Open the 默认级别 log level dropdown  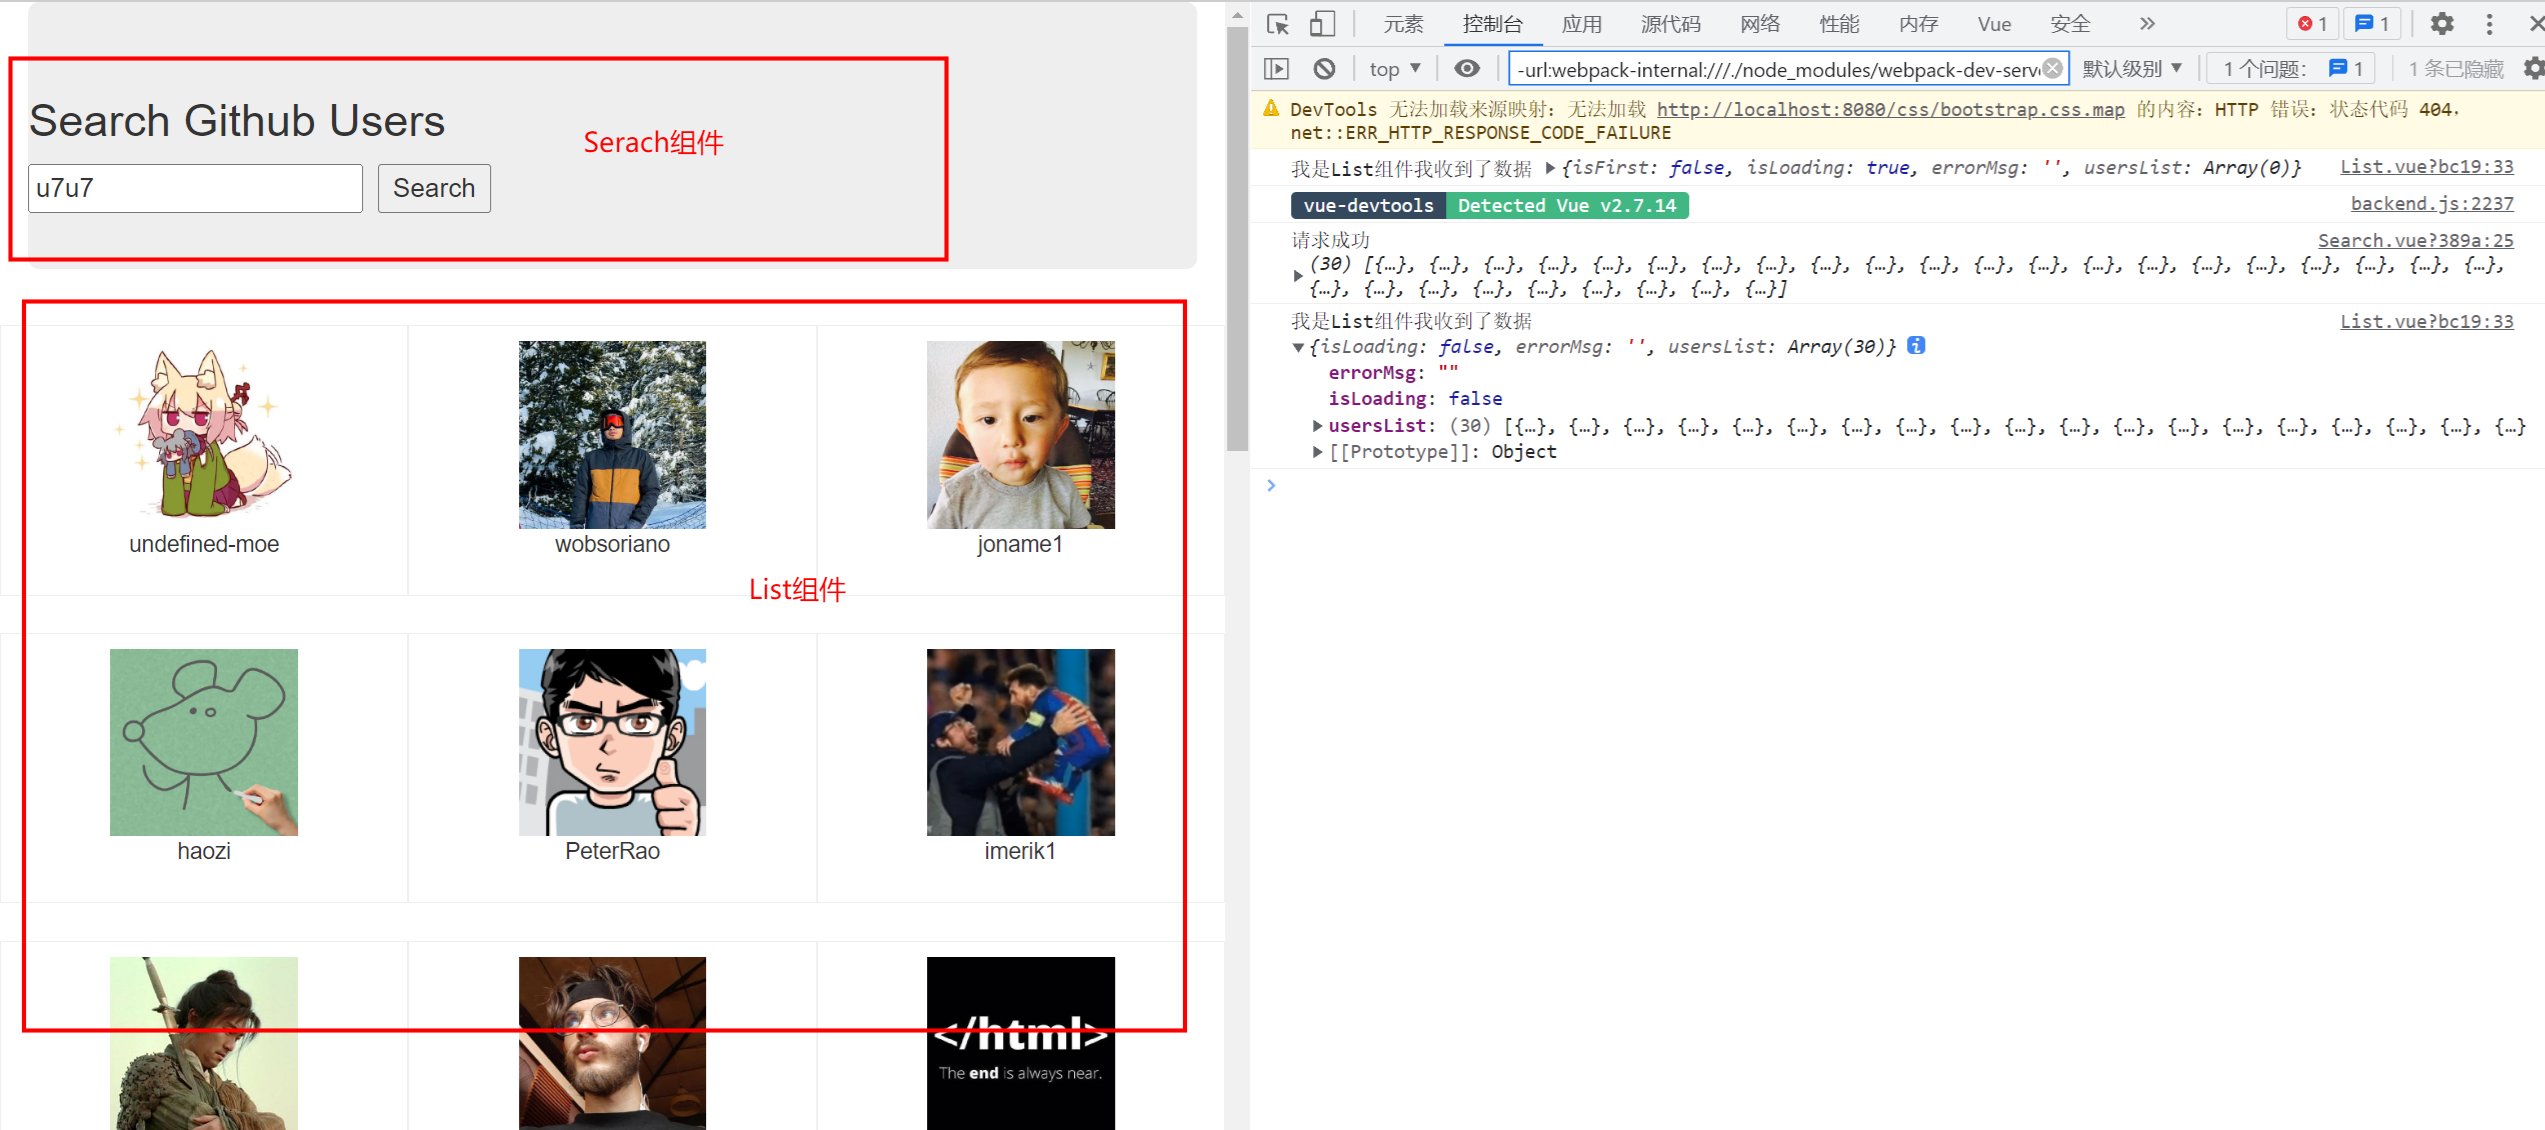2132,69
